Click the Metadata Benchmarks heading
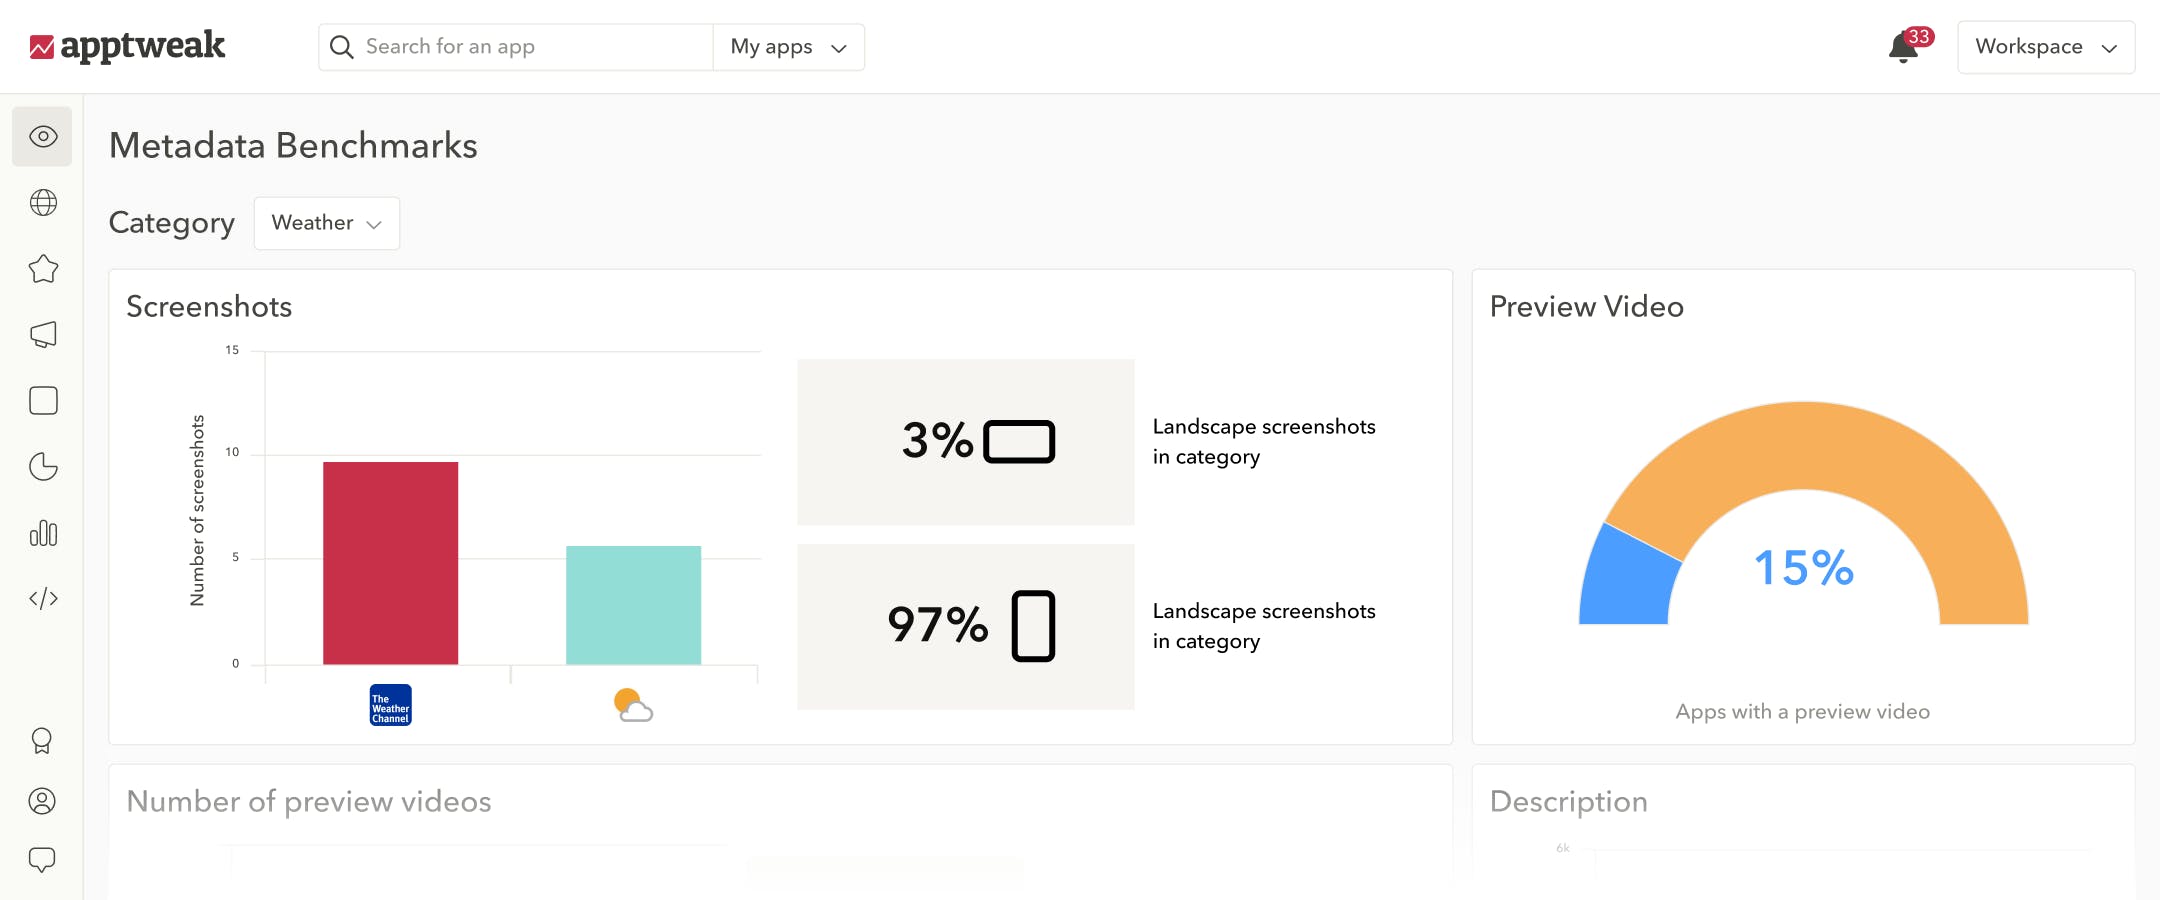 coord(293,145)
